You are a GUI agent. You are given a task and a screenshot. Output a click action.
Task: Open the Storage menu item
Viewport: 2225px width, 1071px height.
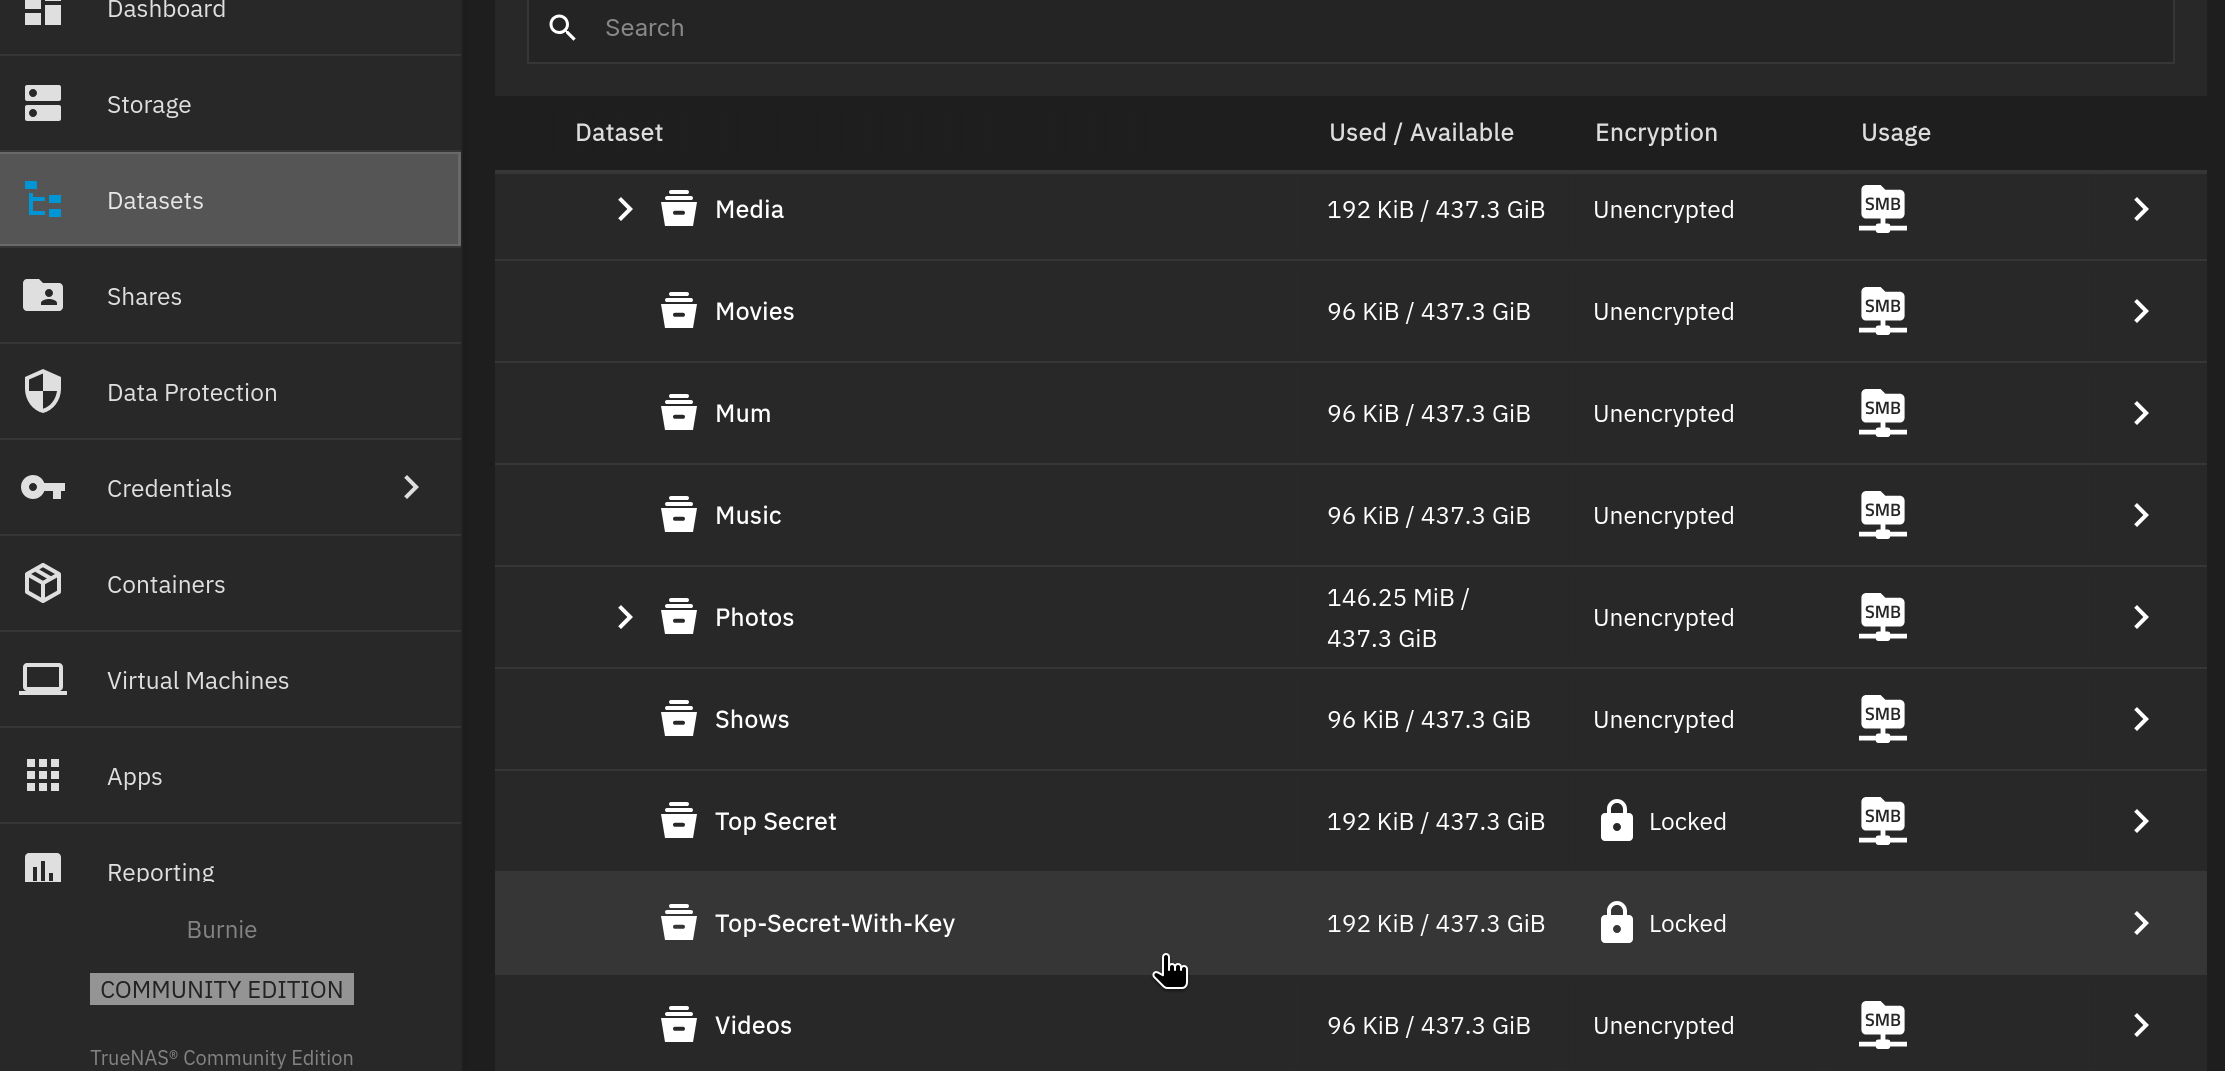(230, 104)
